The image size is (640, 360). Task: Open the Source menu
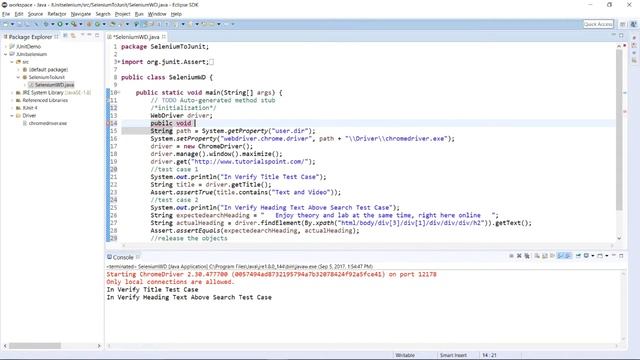[35, 14]
